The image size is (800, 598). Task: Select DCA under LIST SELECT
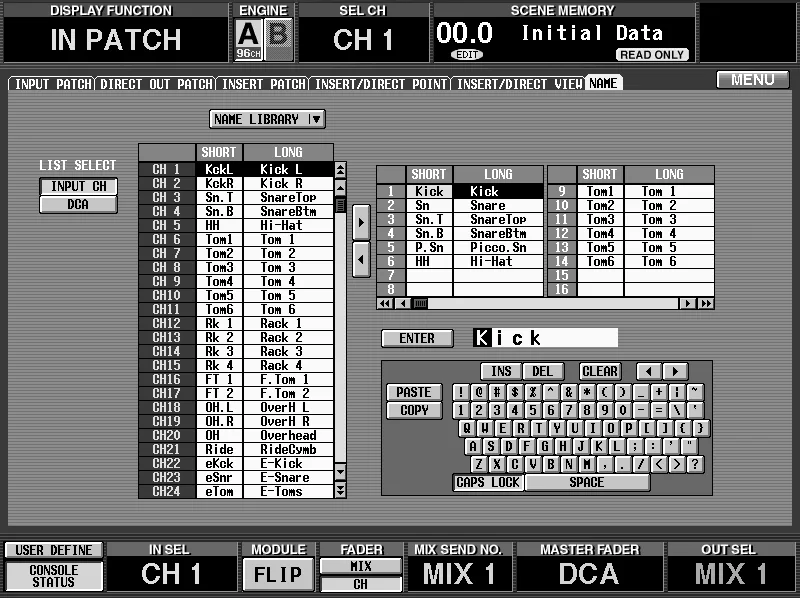79,205
